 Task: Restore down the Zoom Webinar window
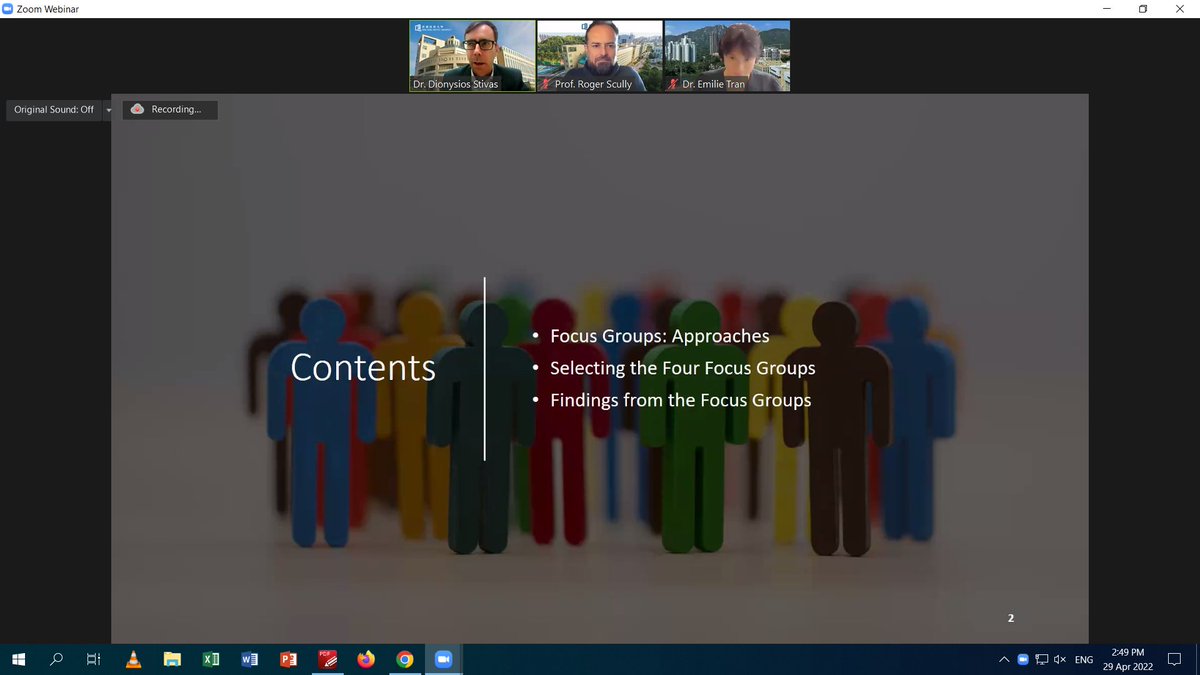[x=1143, y=9]
